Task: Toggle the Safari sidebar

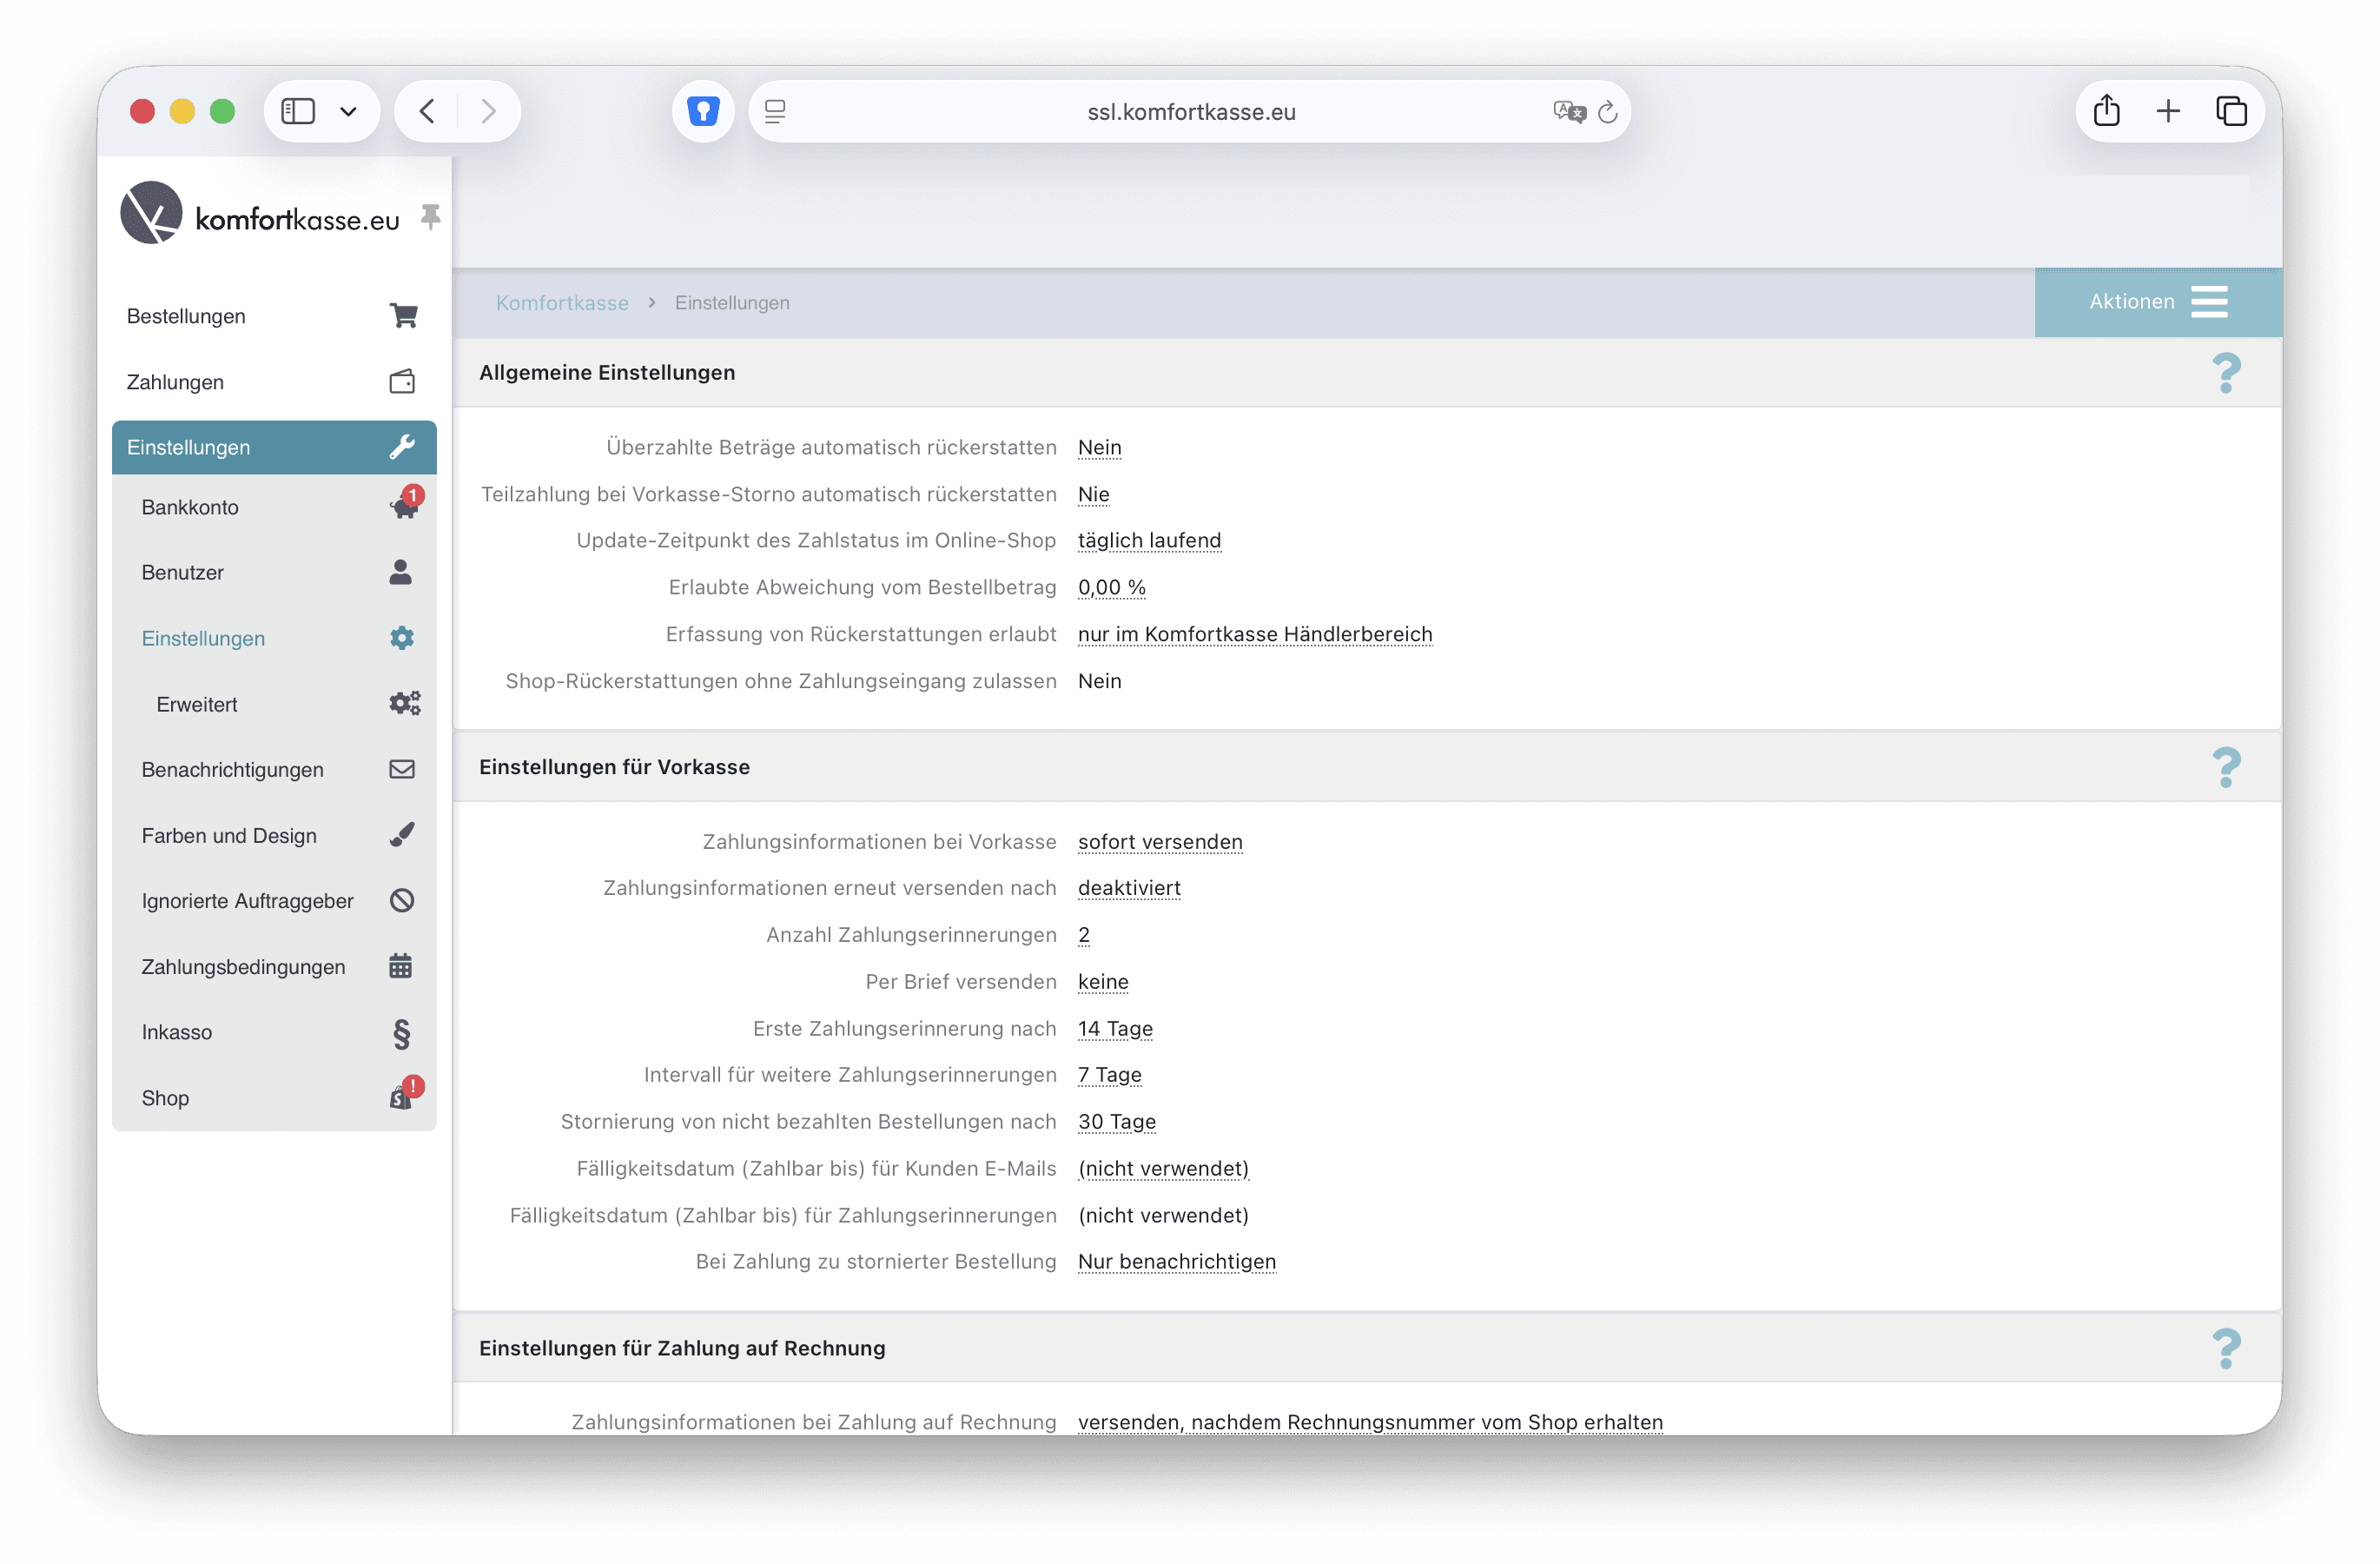Action: point(298,111)
